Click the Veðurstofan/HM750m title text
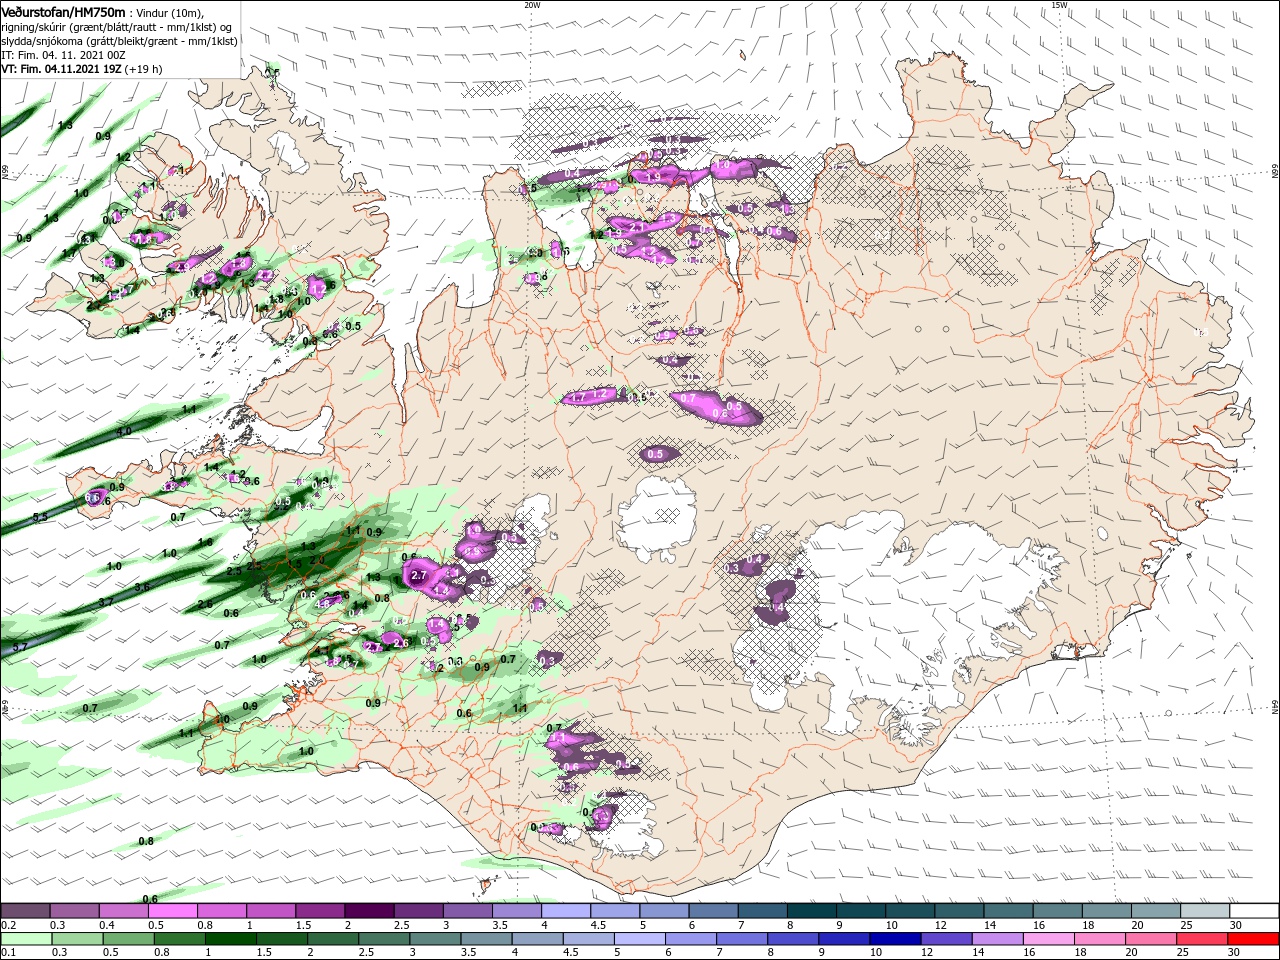This screenshot has height=960, width=1280. (x=62, y=11)
